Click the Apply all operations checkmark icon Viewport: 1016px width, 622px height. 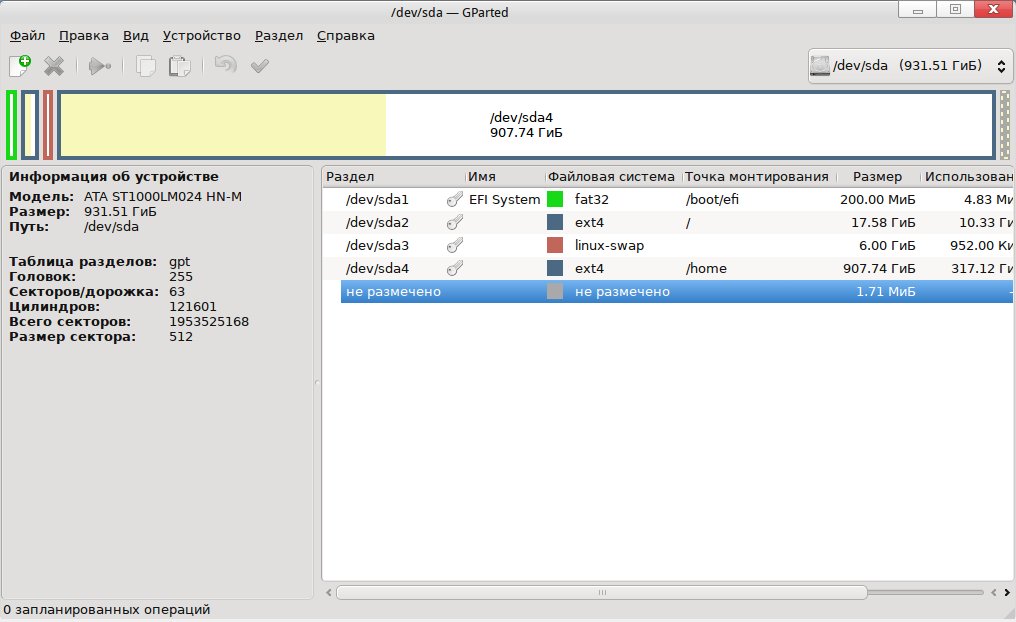260,65
